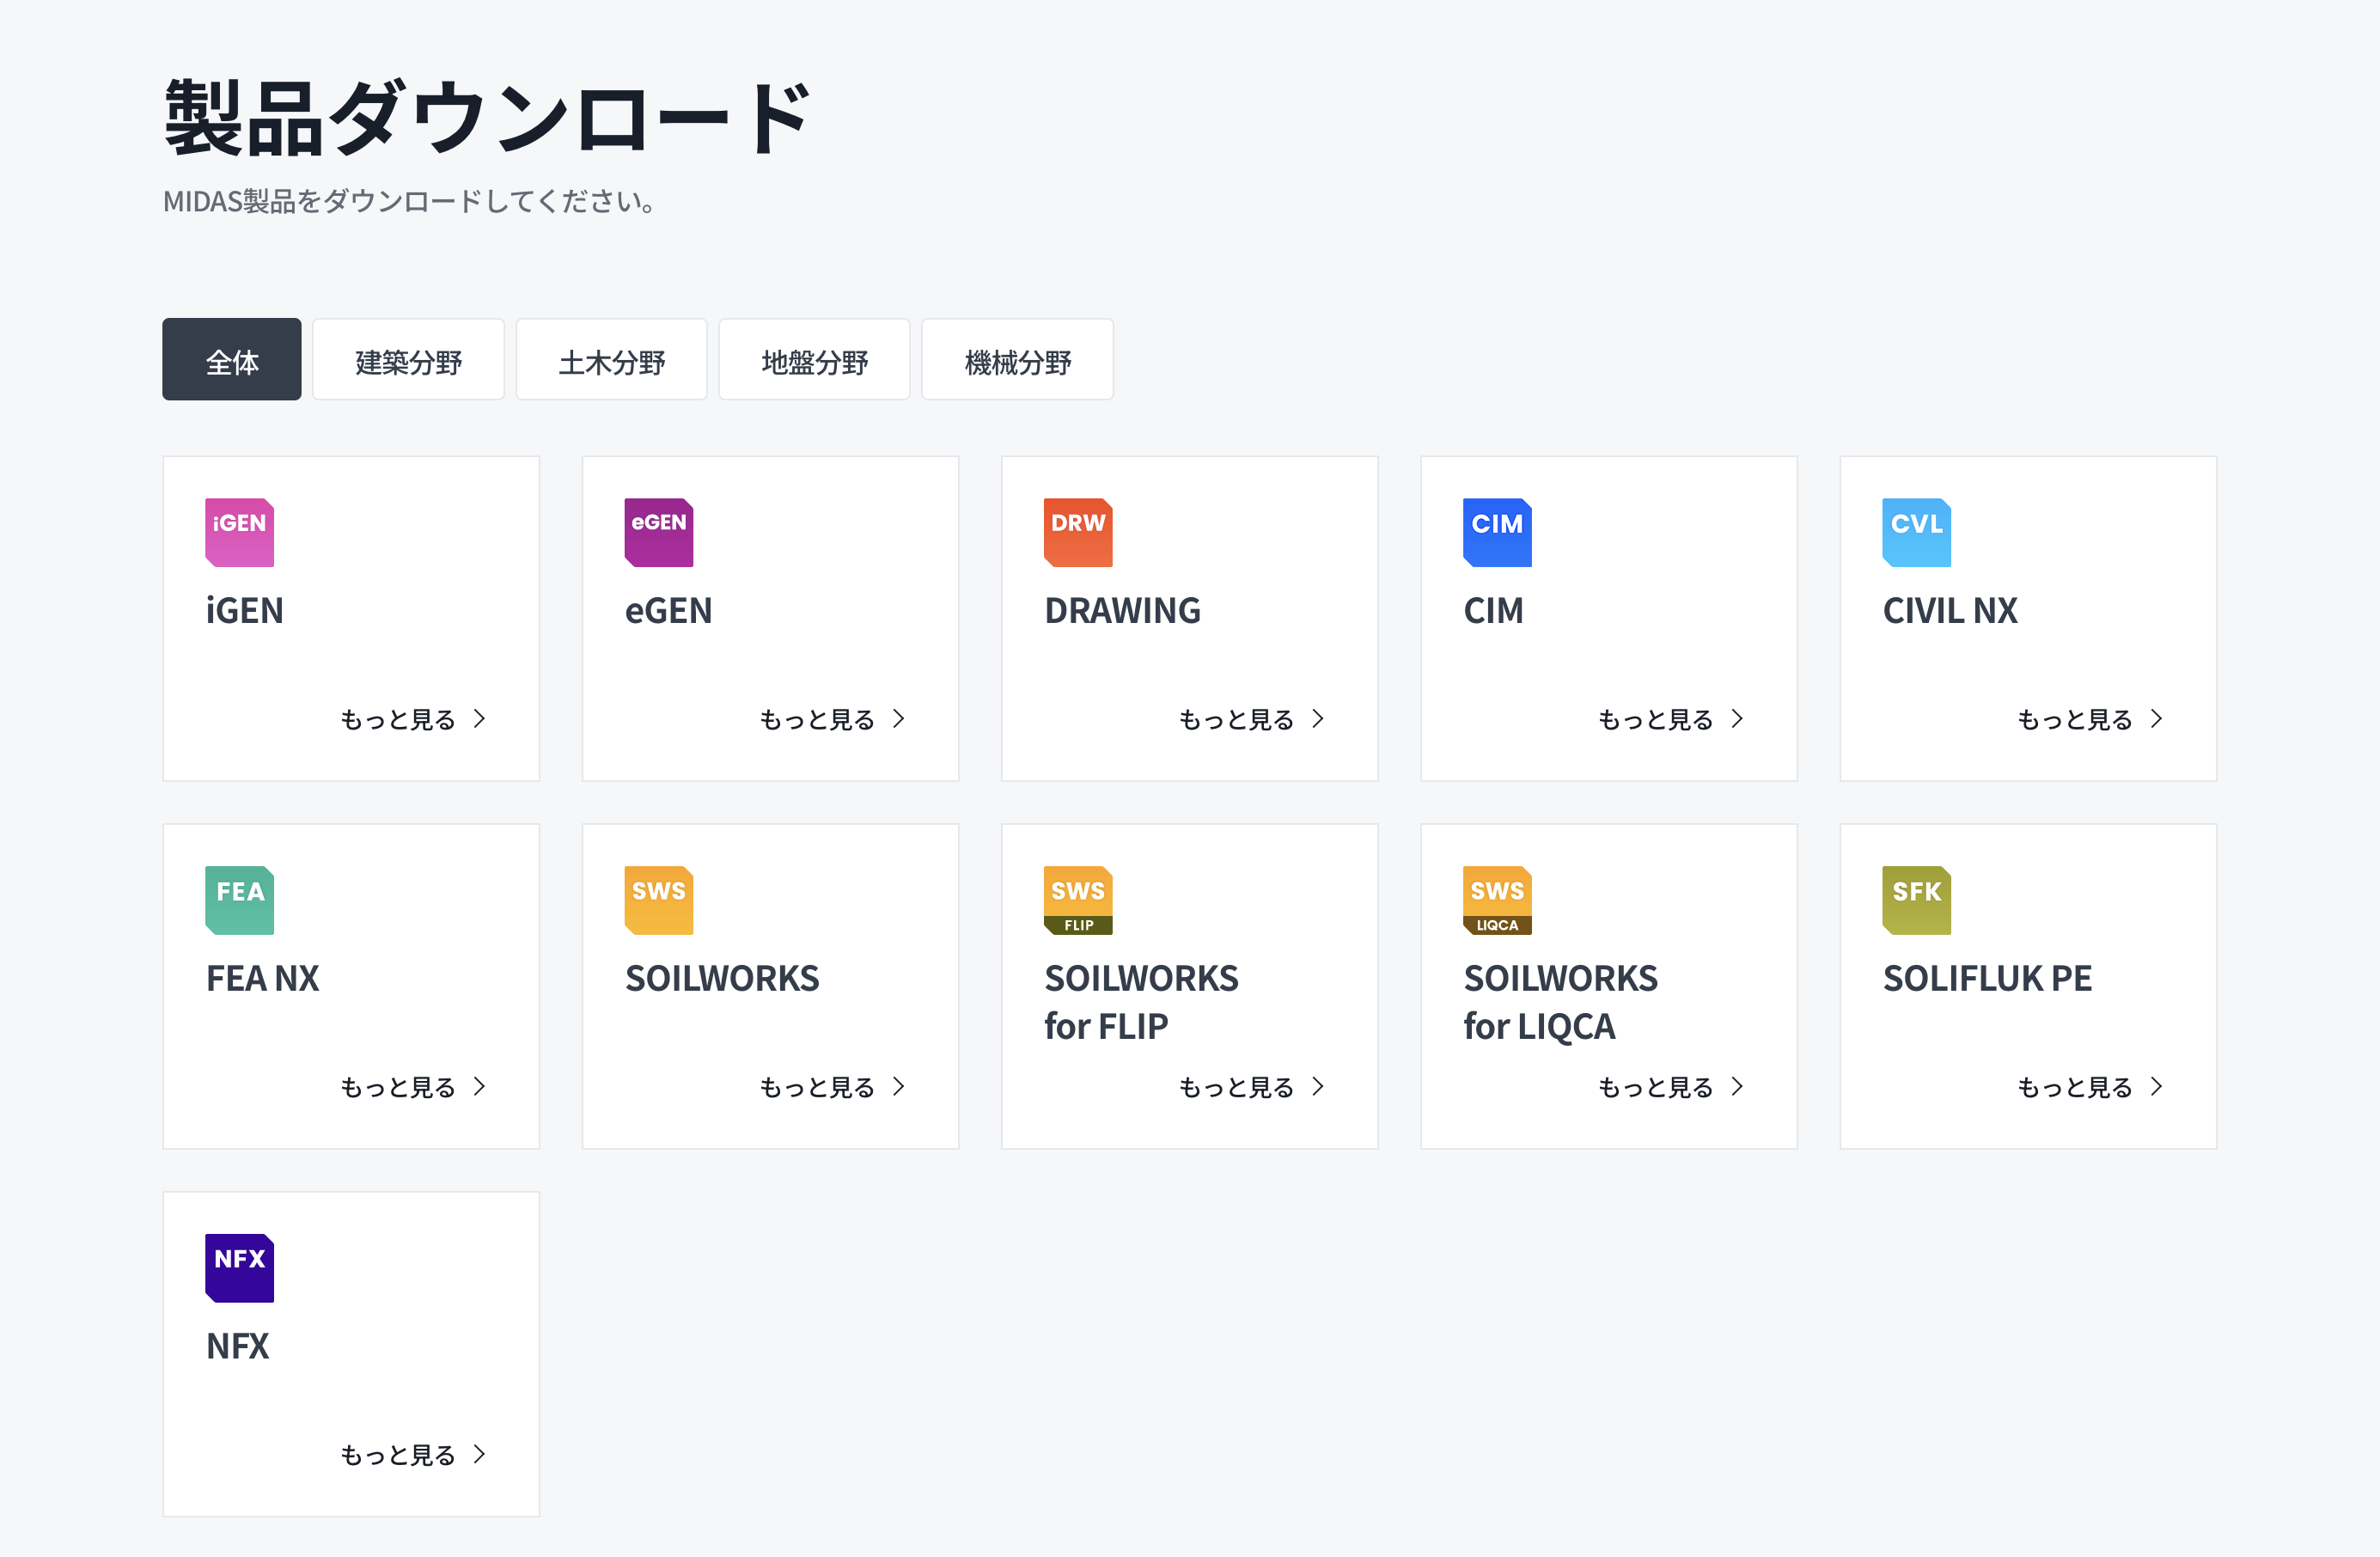Viewport: 2380px width, 1557px height.
Task: Click もっと見る on the DRAWING card
Action: pos(1252,719)
